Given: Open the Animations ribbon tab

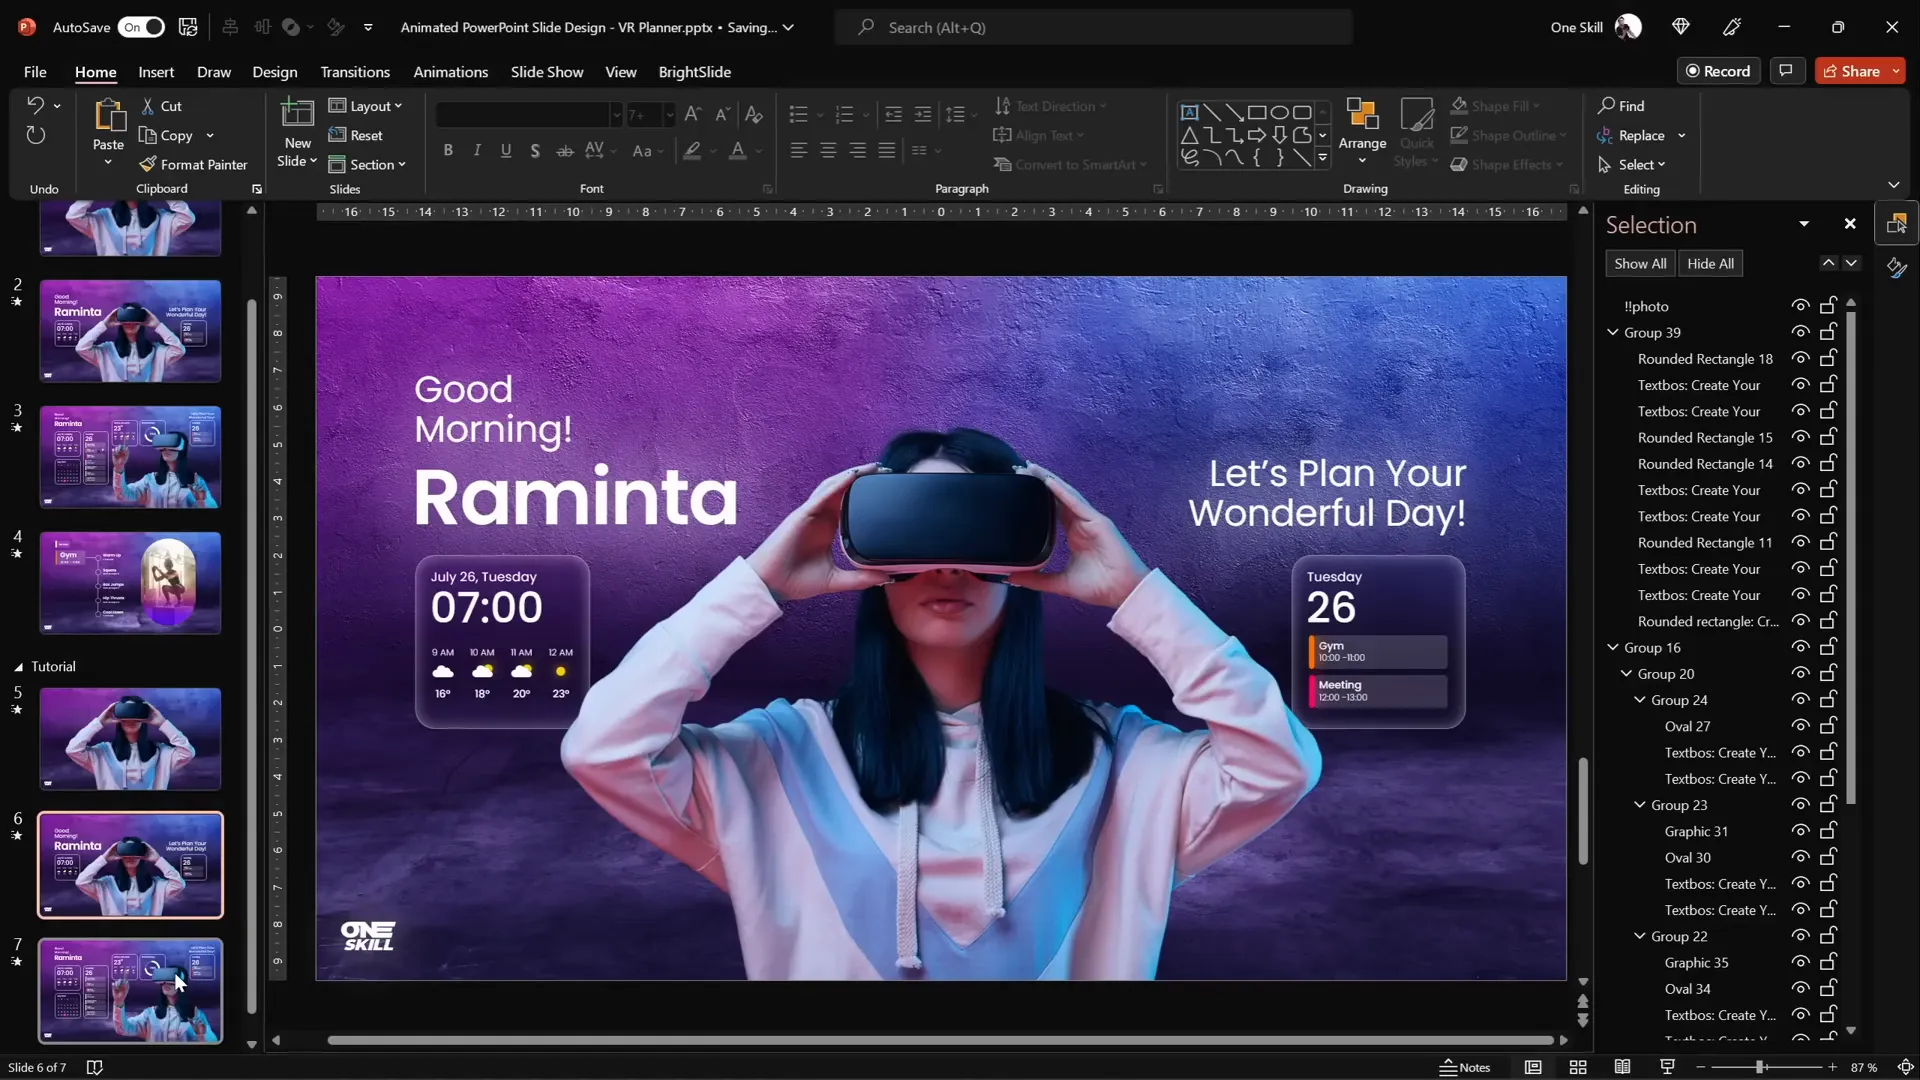Looking at the screenshot, I should pyautogui.click(x=450, y=72).
